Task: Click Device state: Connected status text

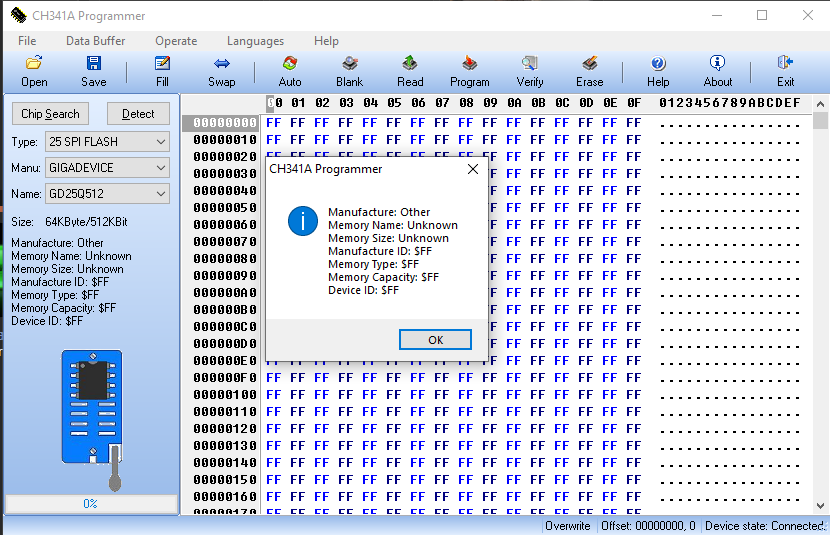Action: click(x=764, y=526)
